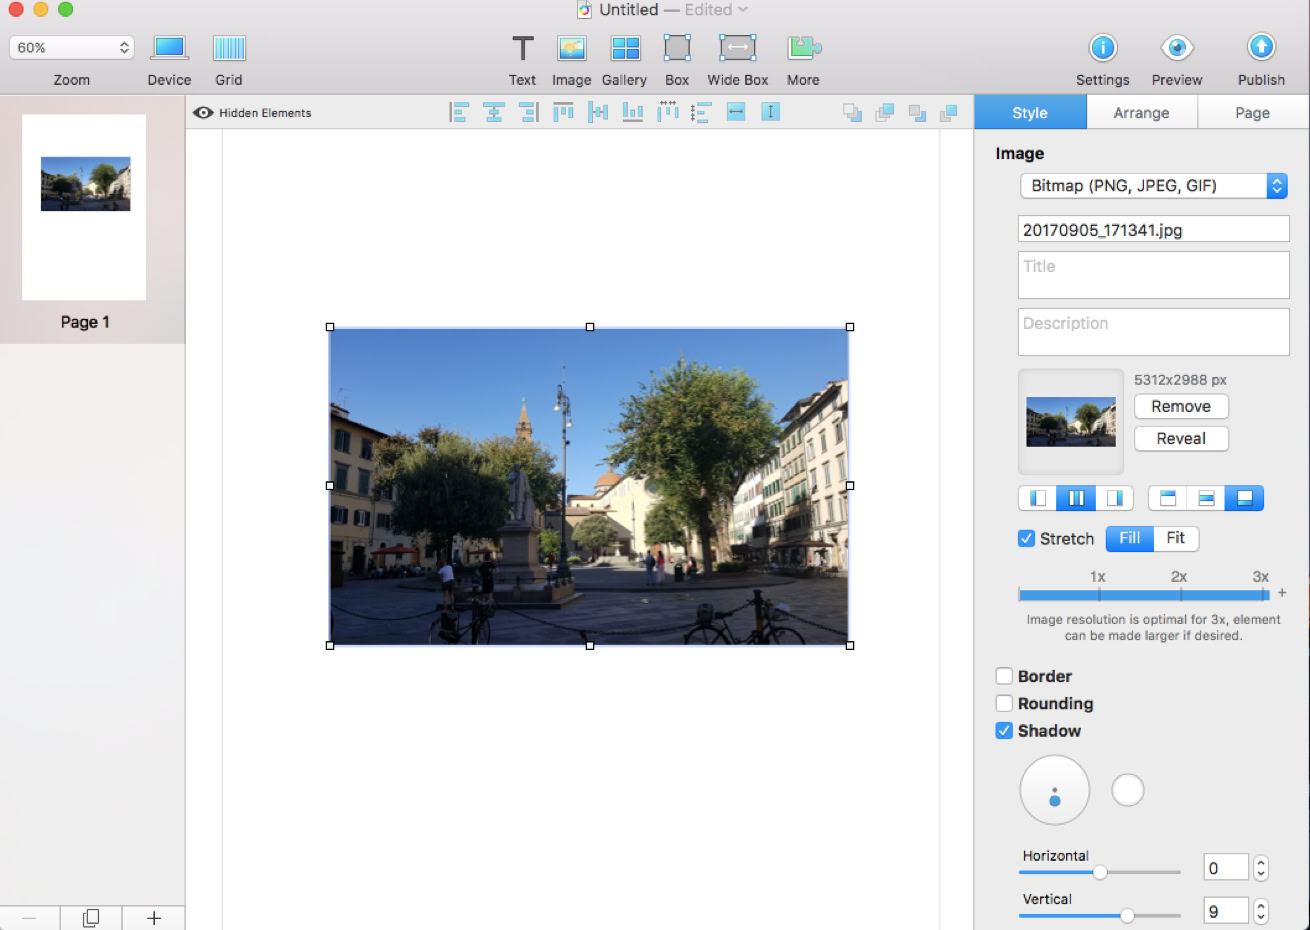Open the Preview eye icon
Image resolution: width=1310 pixels, height=930 pixels.
pos(1176,48)
